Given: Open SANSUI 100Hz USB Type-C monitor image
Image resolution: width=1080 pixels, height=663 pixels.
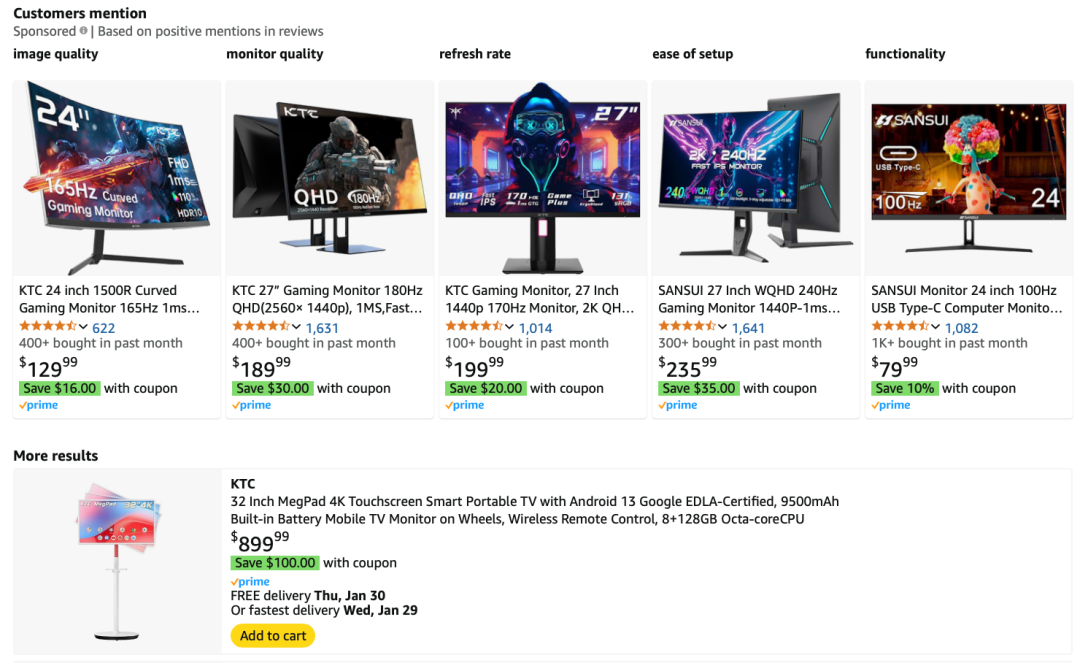Looking at the screenshot, I should (968, 178).
